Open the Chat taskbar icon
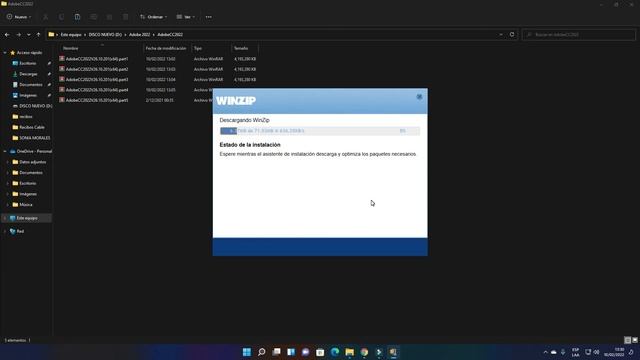 coord(305,352)
